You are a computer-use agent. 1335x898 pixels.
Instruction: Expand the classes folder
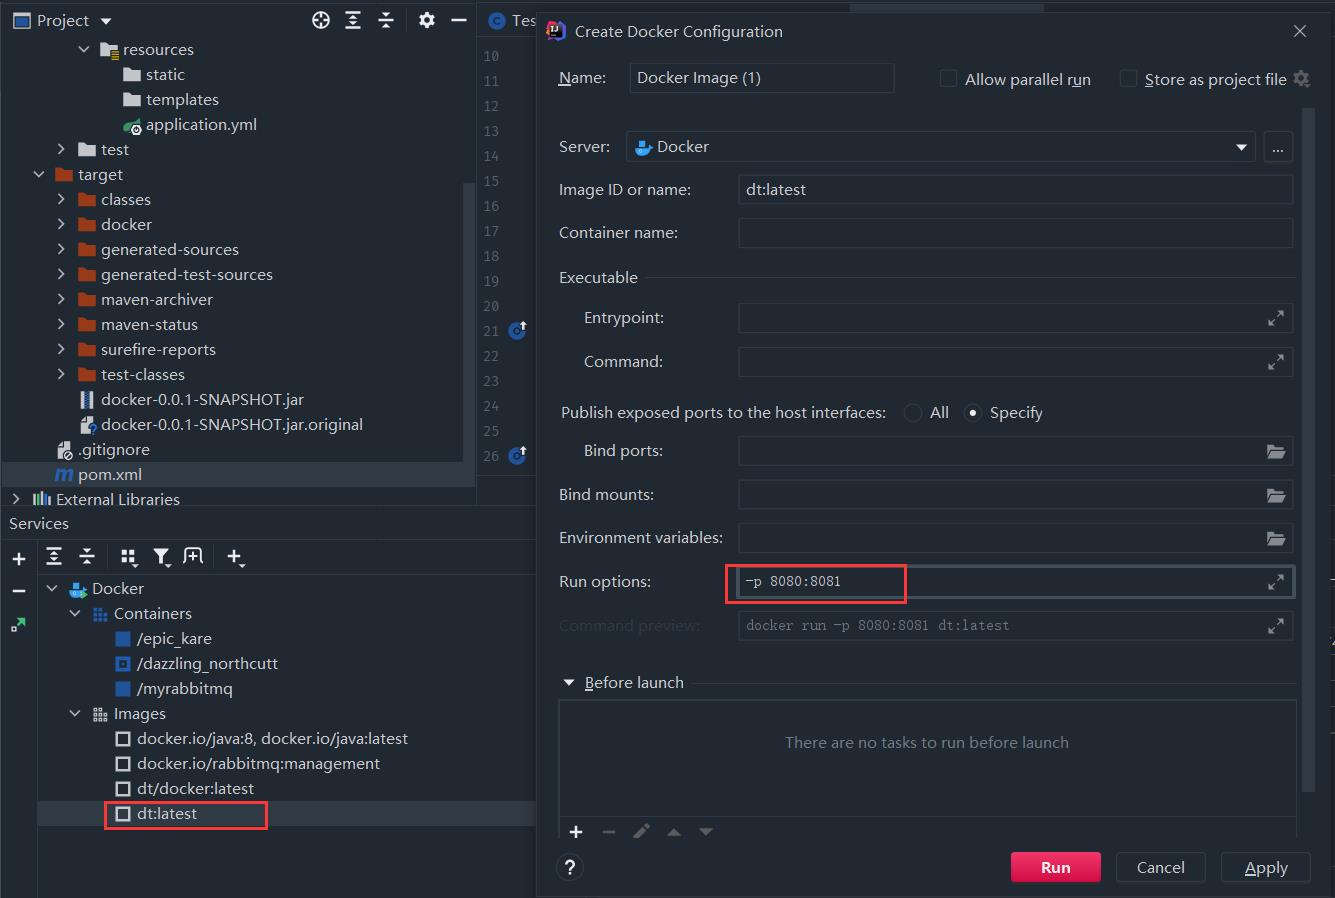(x=61, y=199)
